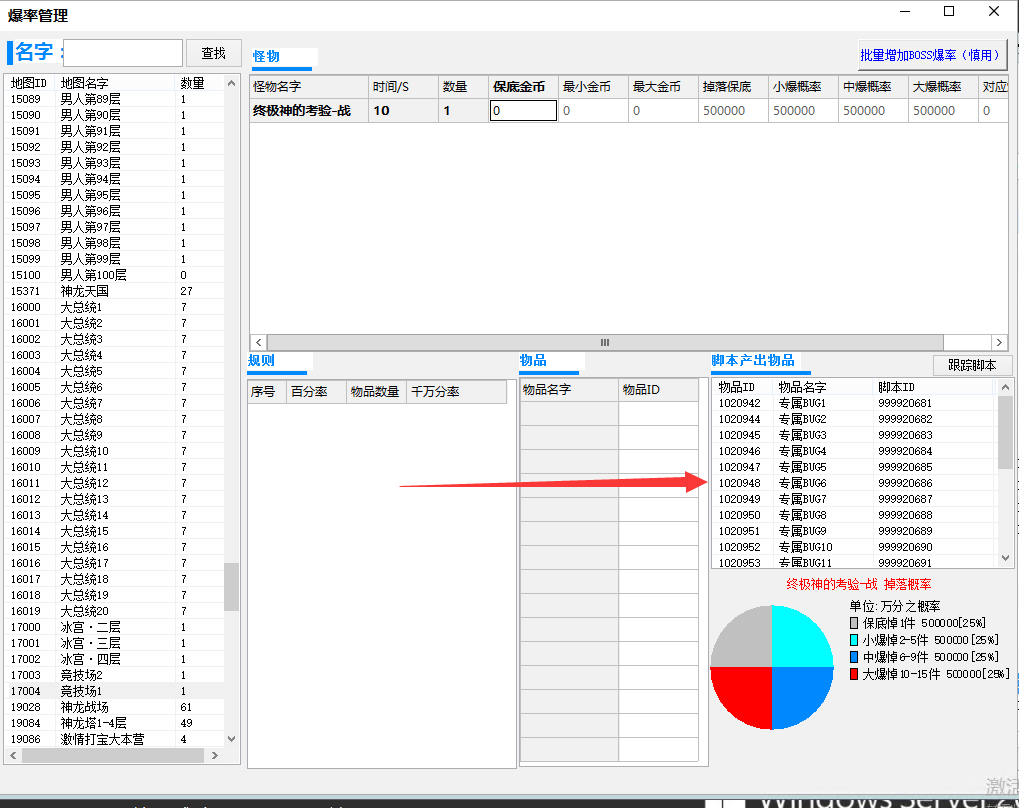Click map list horizontal scroll right arrow
Screen dimensions: 1019x808
coord(214,755)
